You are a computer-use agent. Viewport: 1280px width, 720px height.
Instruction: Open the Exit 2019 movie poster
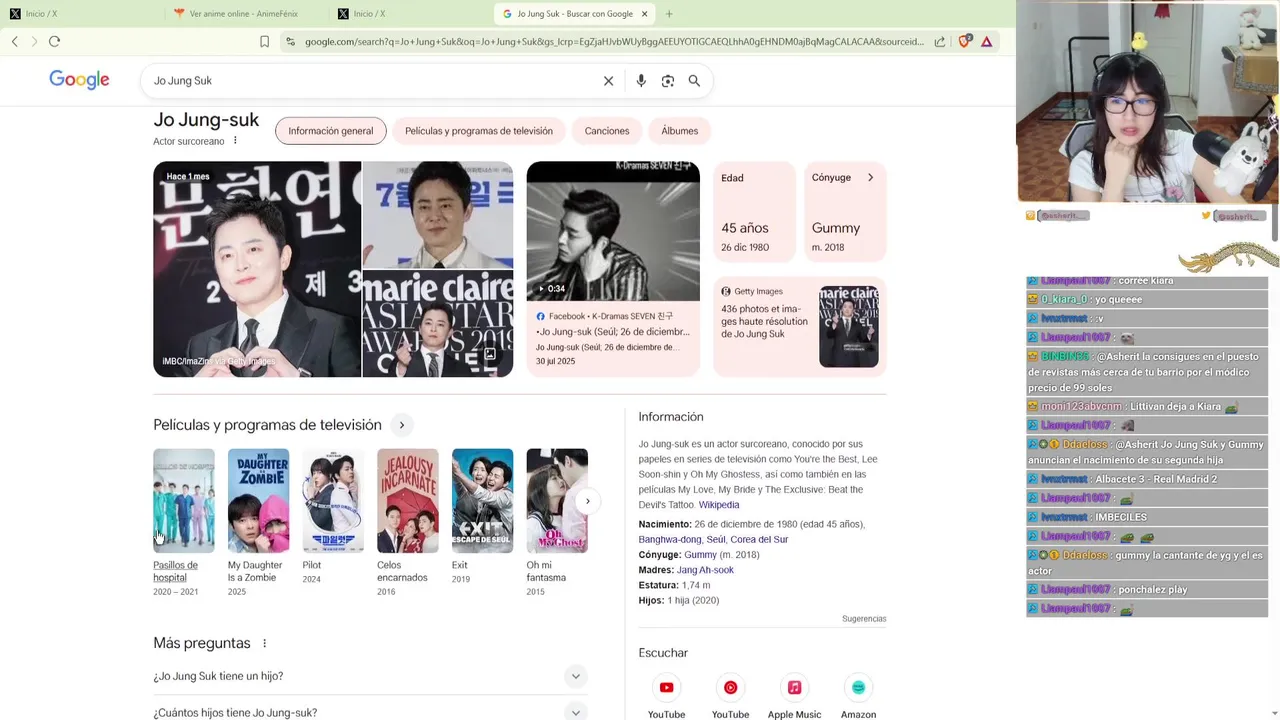tap(482, 501)
